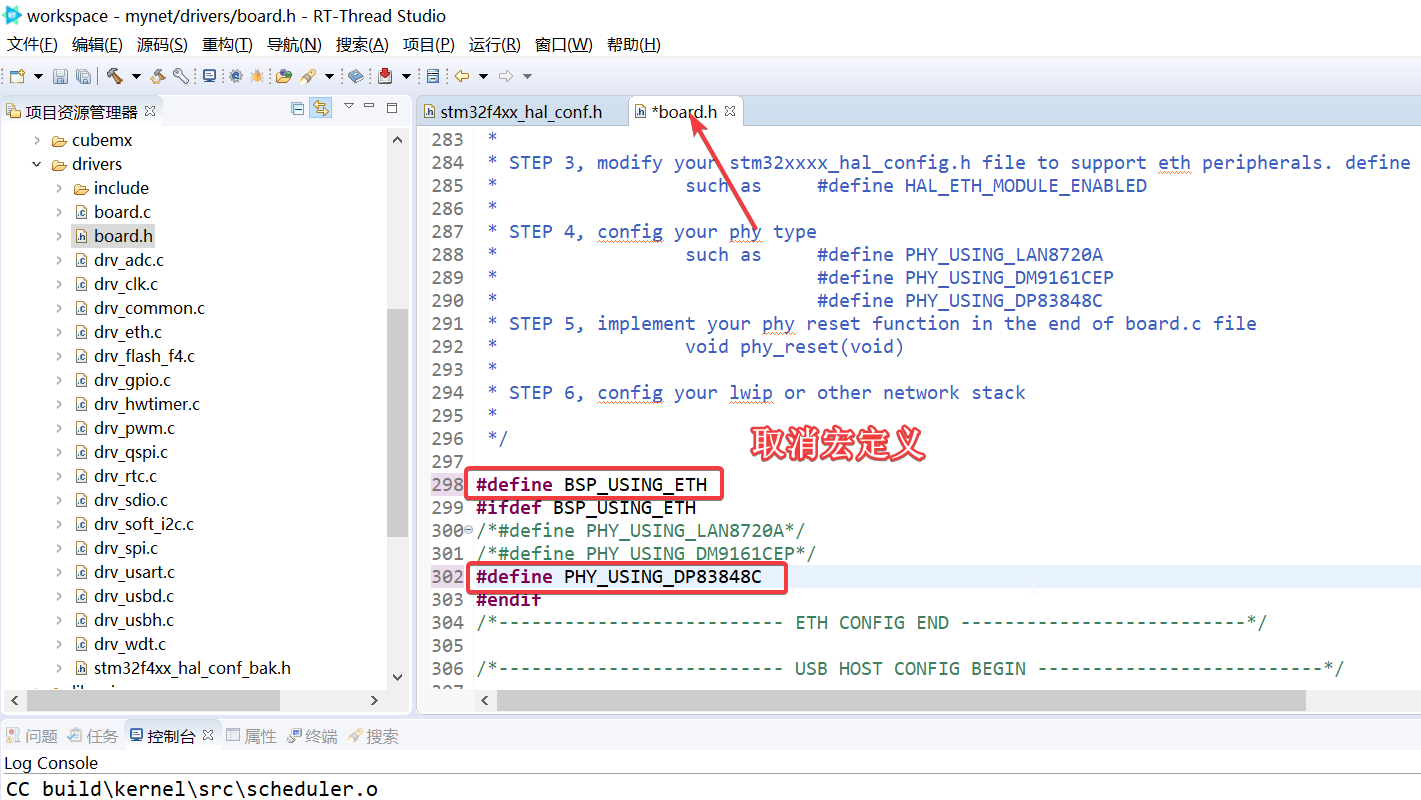Open the wrench settings icon
Image resolution: width=1421 pixels, height=800 pixels.
point(181,75)
